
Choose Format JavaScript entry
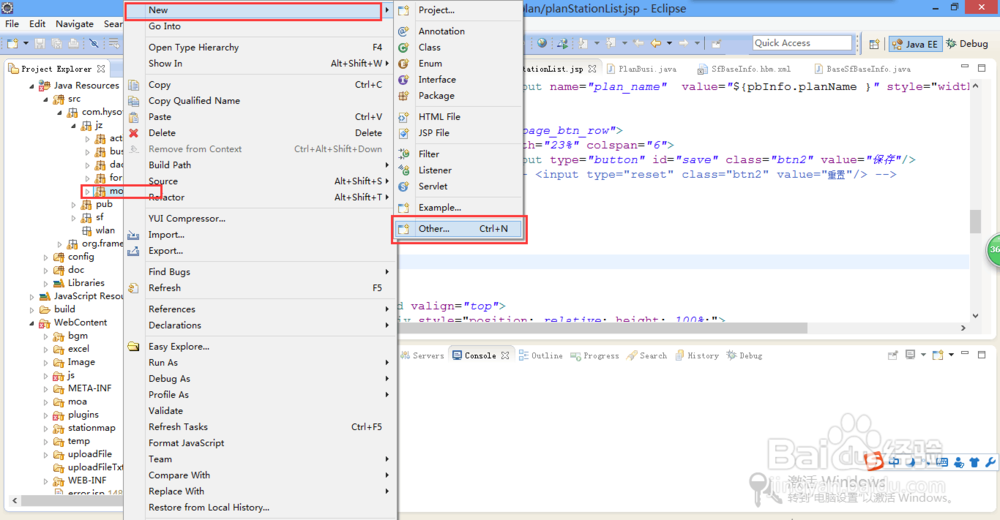(186, 443)
